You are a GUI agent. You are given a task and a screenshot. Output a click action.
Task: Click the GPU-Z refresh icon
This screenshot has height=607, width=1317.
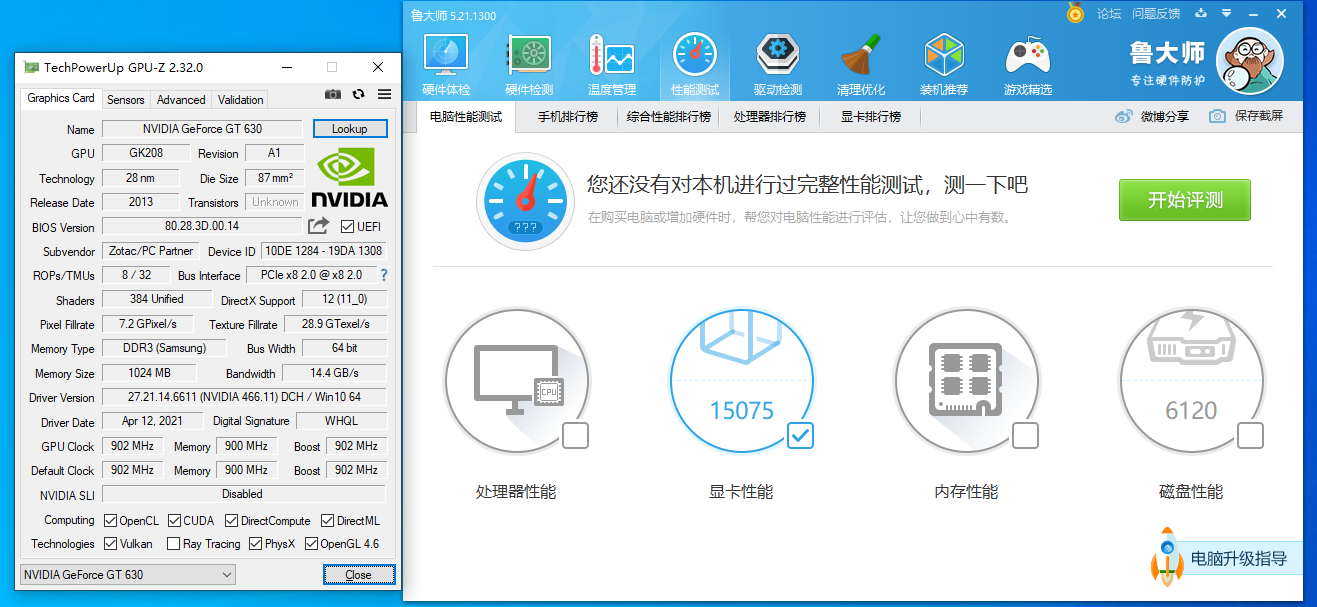point(359,94)
